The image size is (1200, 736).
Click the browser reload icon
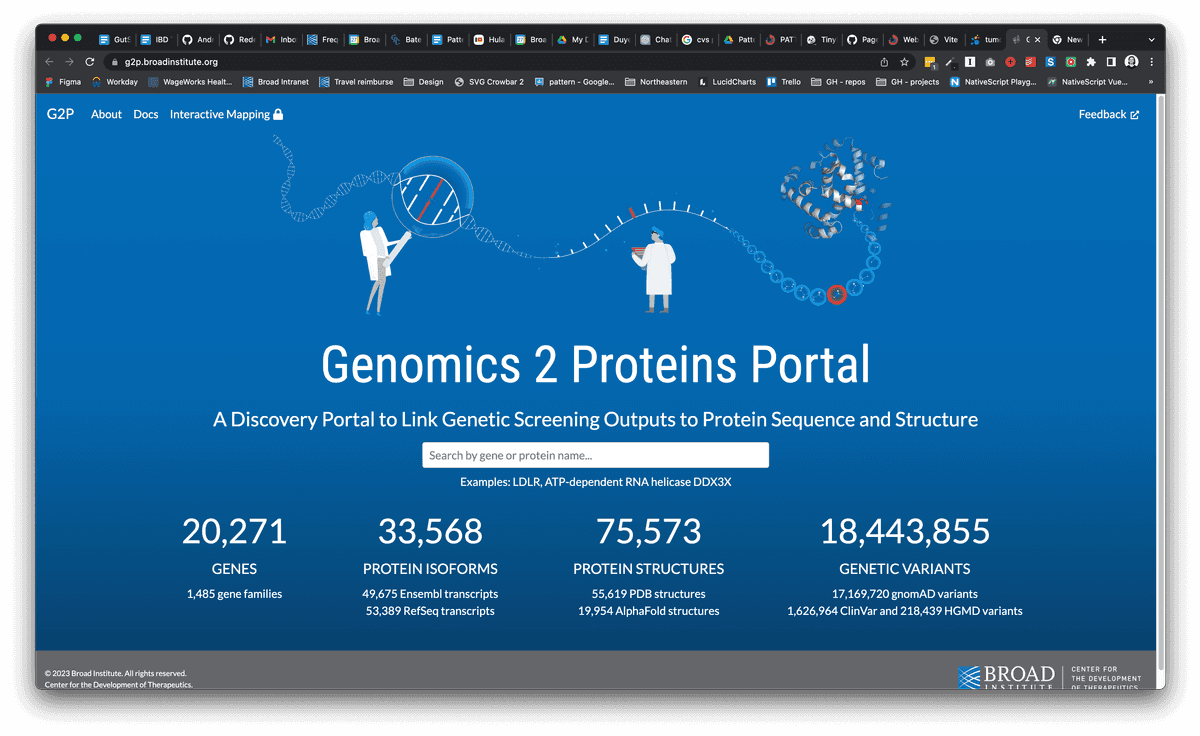(90, 61)
